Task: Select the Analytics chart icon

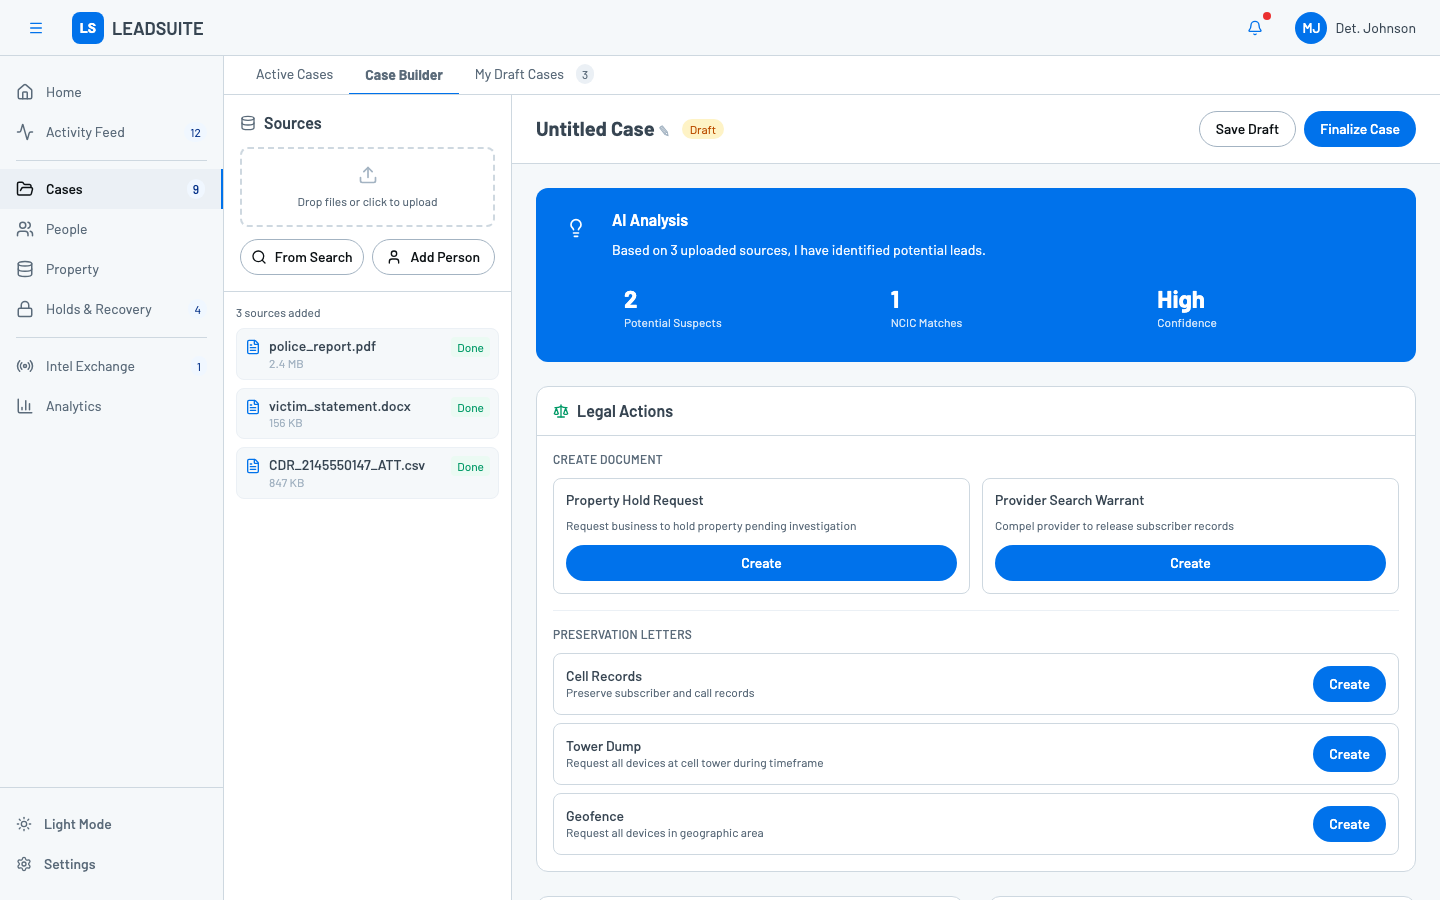Action: 24,406
